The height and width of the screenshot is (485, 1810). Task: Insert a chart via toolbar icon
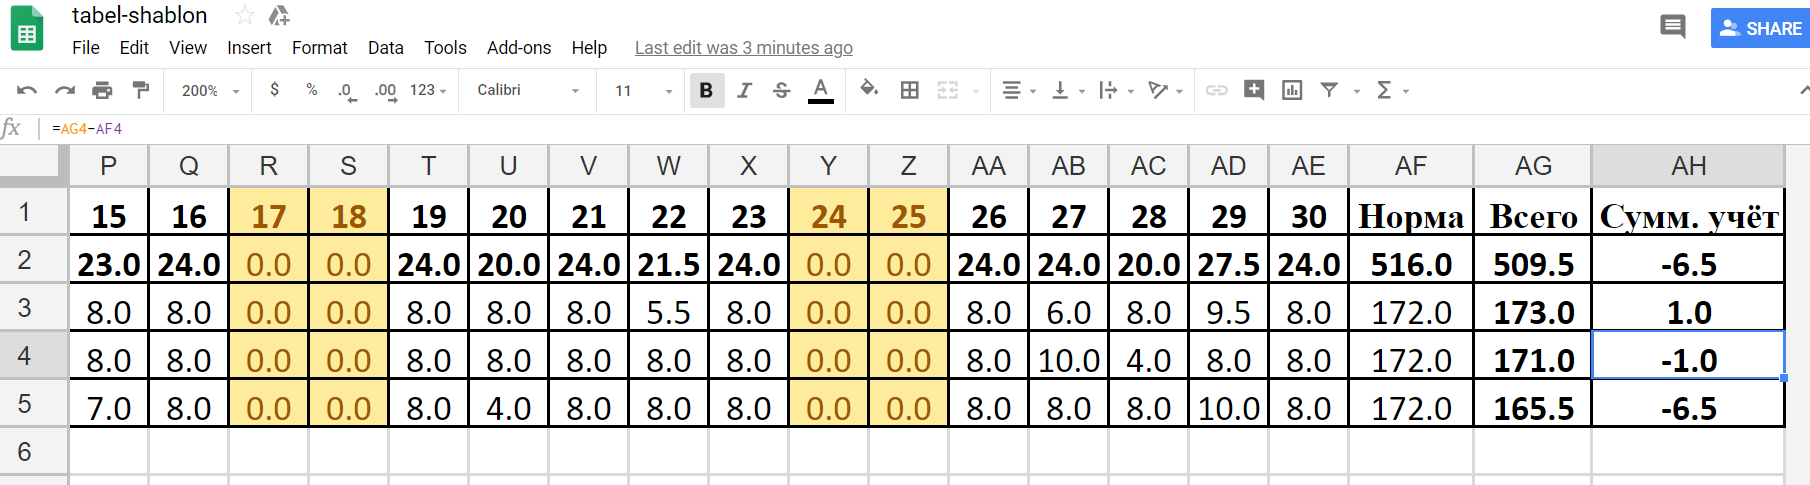[x=1292, y=91]
